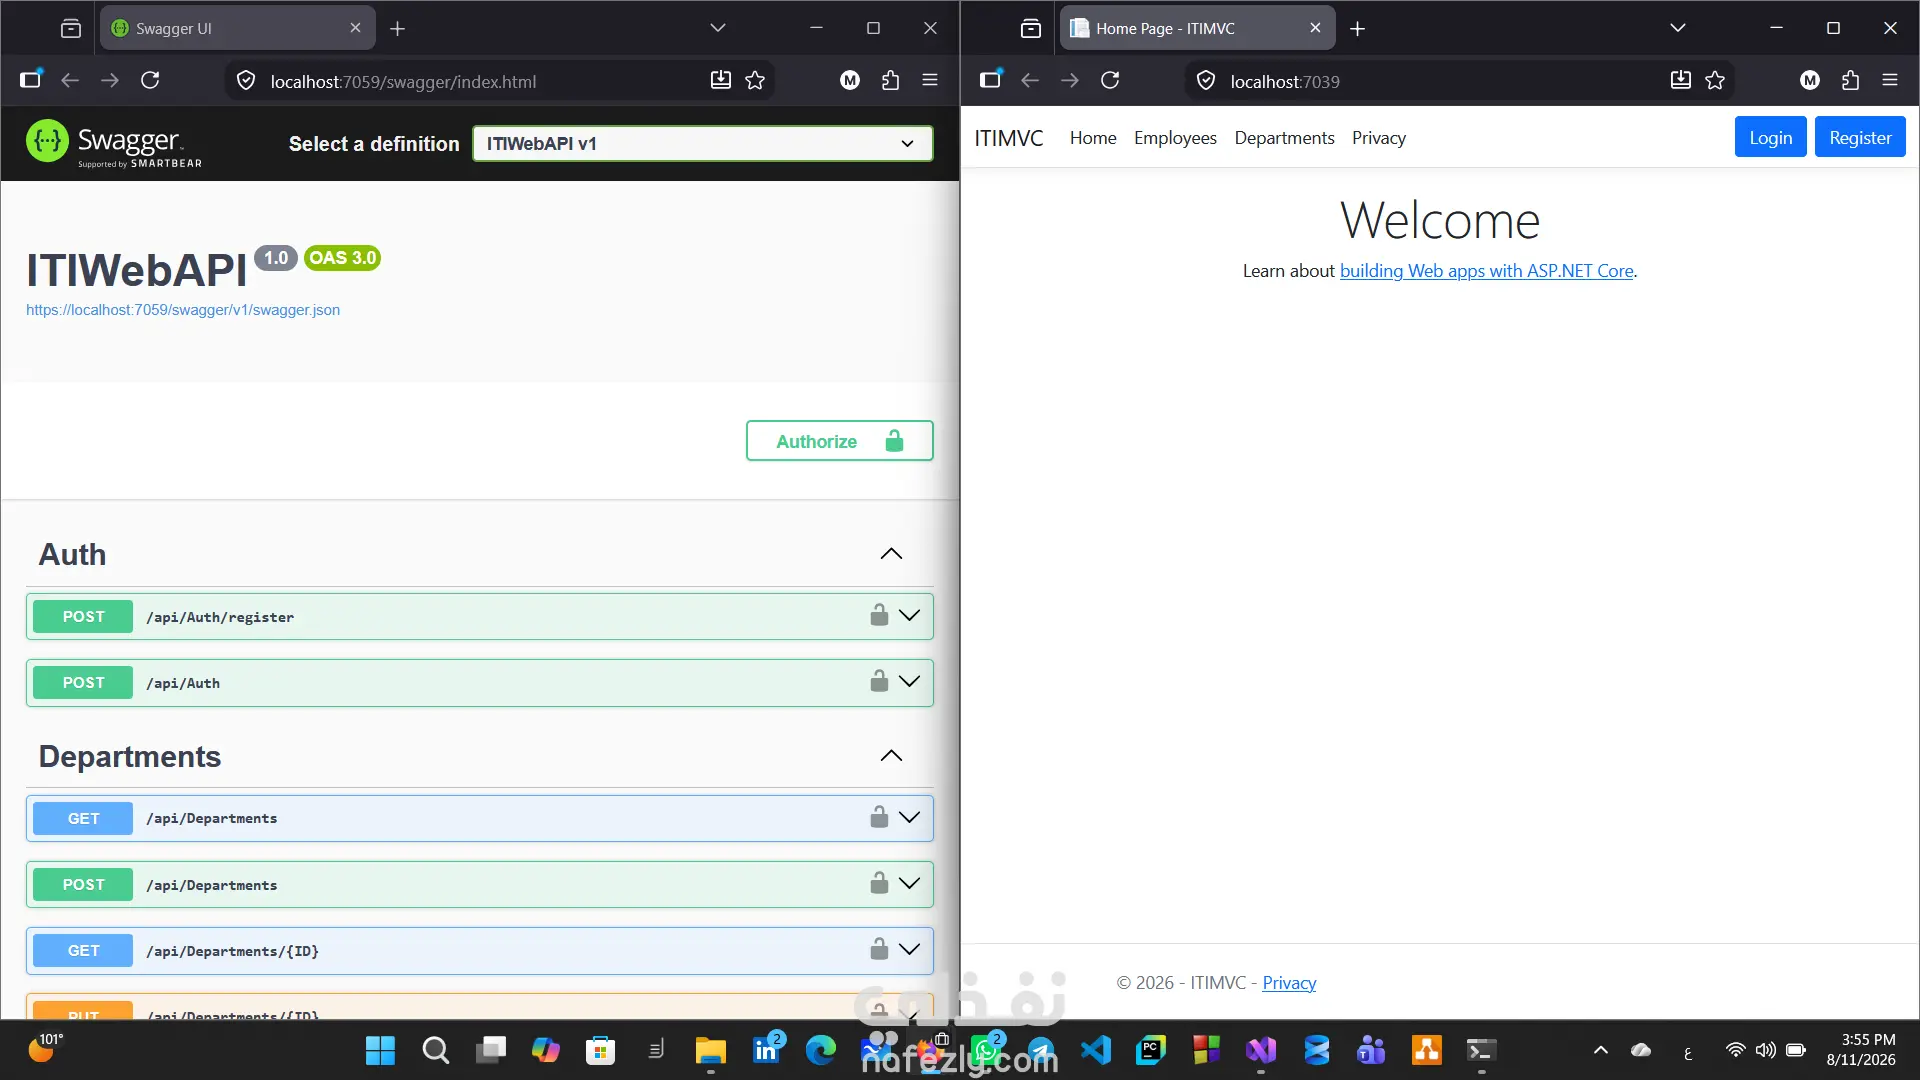Collapse the Departments section
This screenshot has height=1080, width=1920.
coord(891,756)
